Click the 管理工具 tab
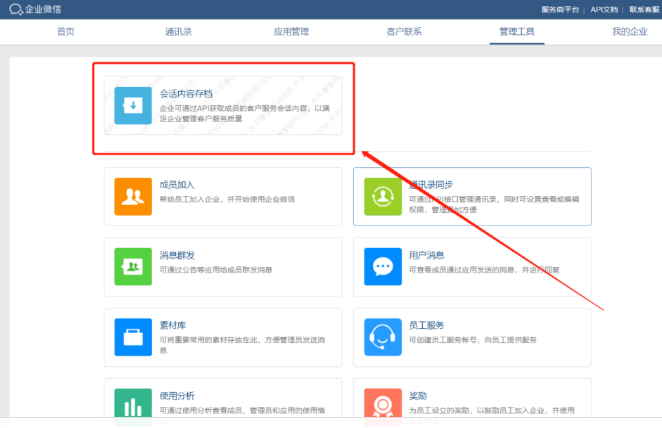The height and width of the screenshot is (428, 662). pos(517,32)
